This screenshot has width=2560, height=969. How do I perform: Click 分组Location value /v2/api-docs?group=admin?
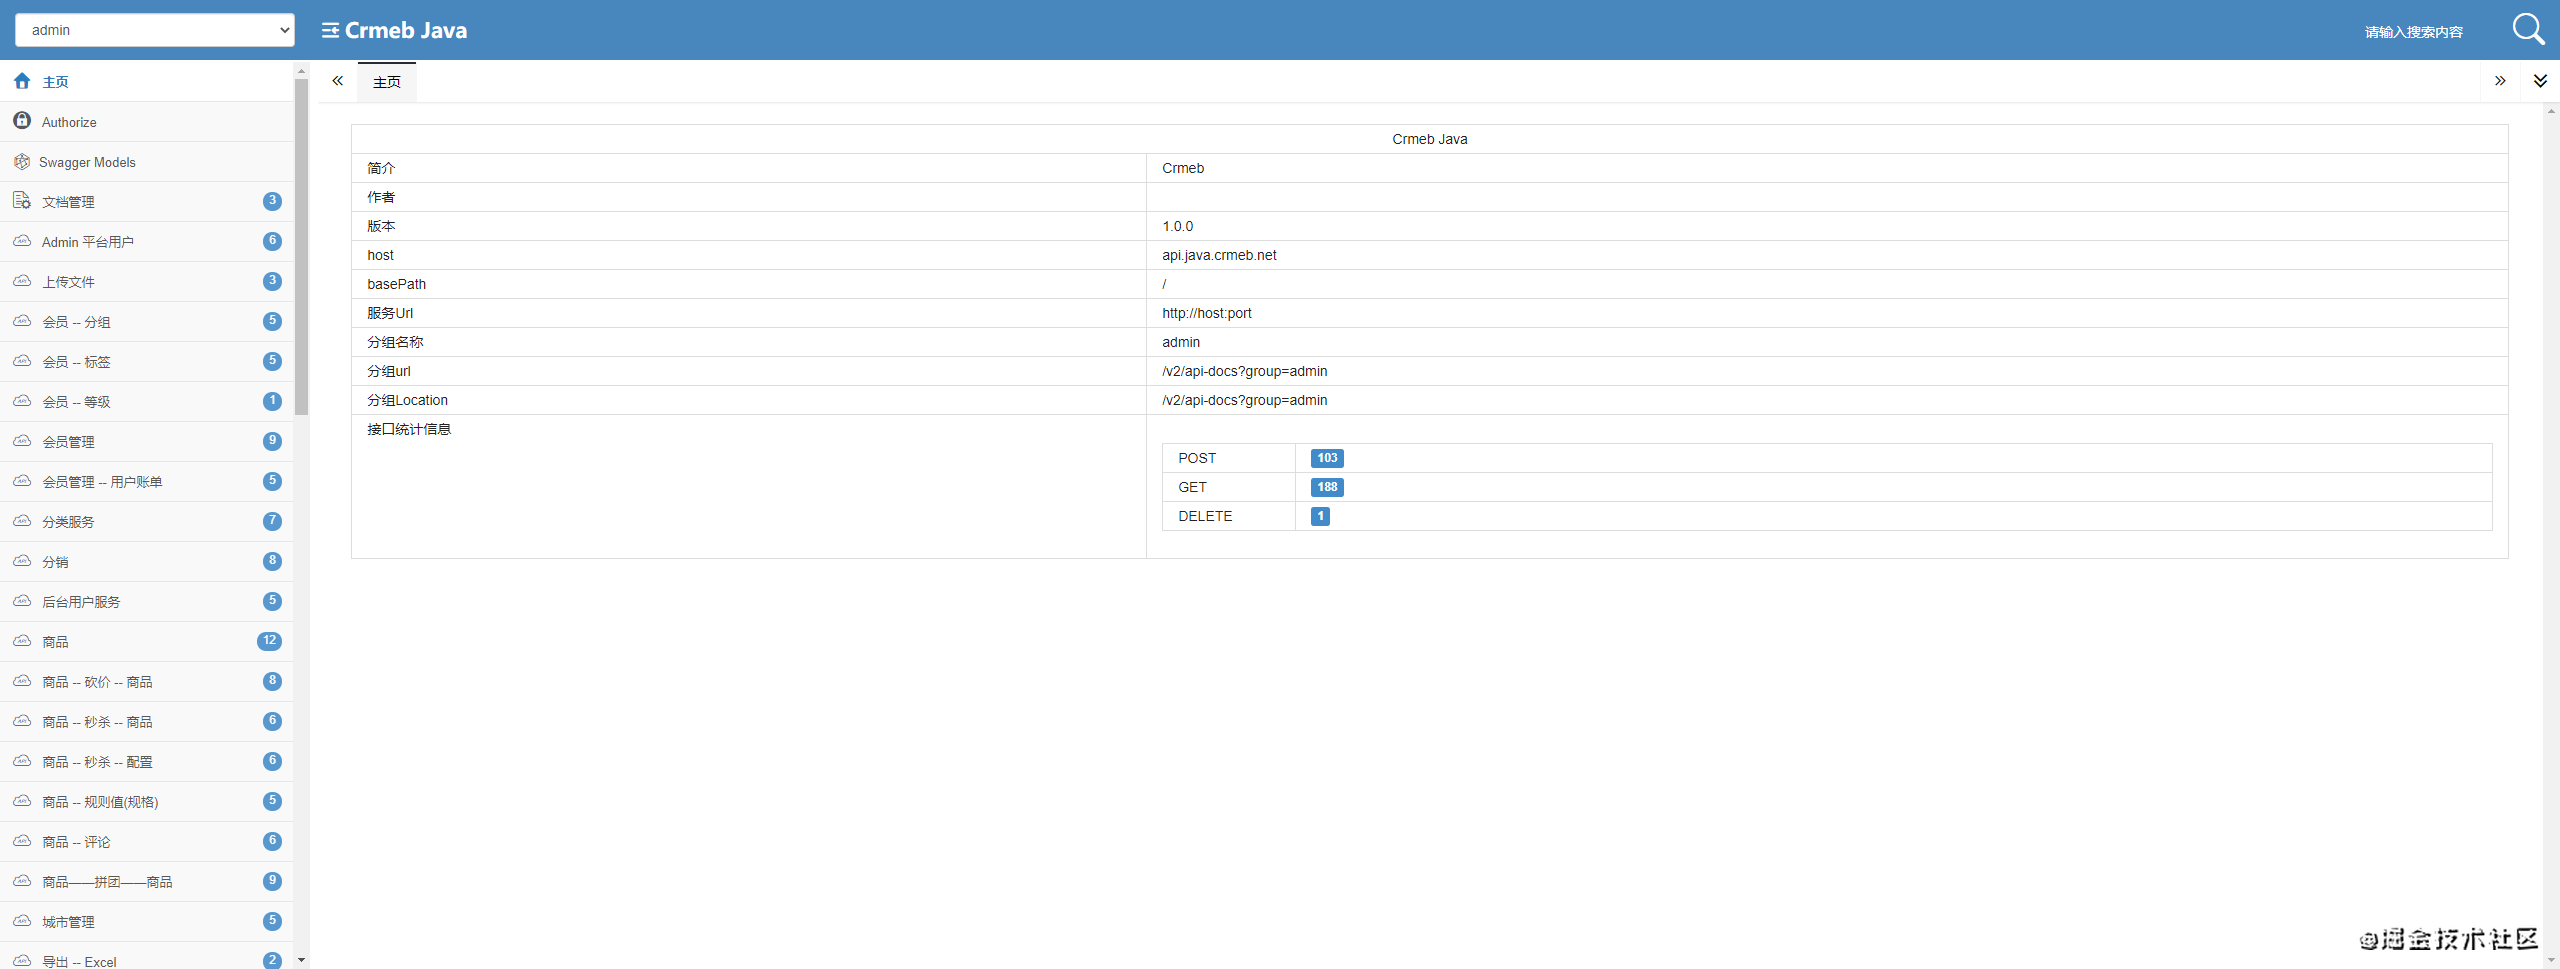1245,400
